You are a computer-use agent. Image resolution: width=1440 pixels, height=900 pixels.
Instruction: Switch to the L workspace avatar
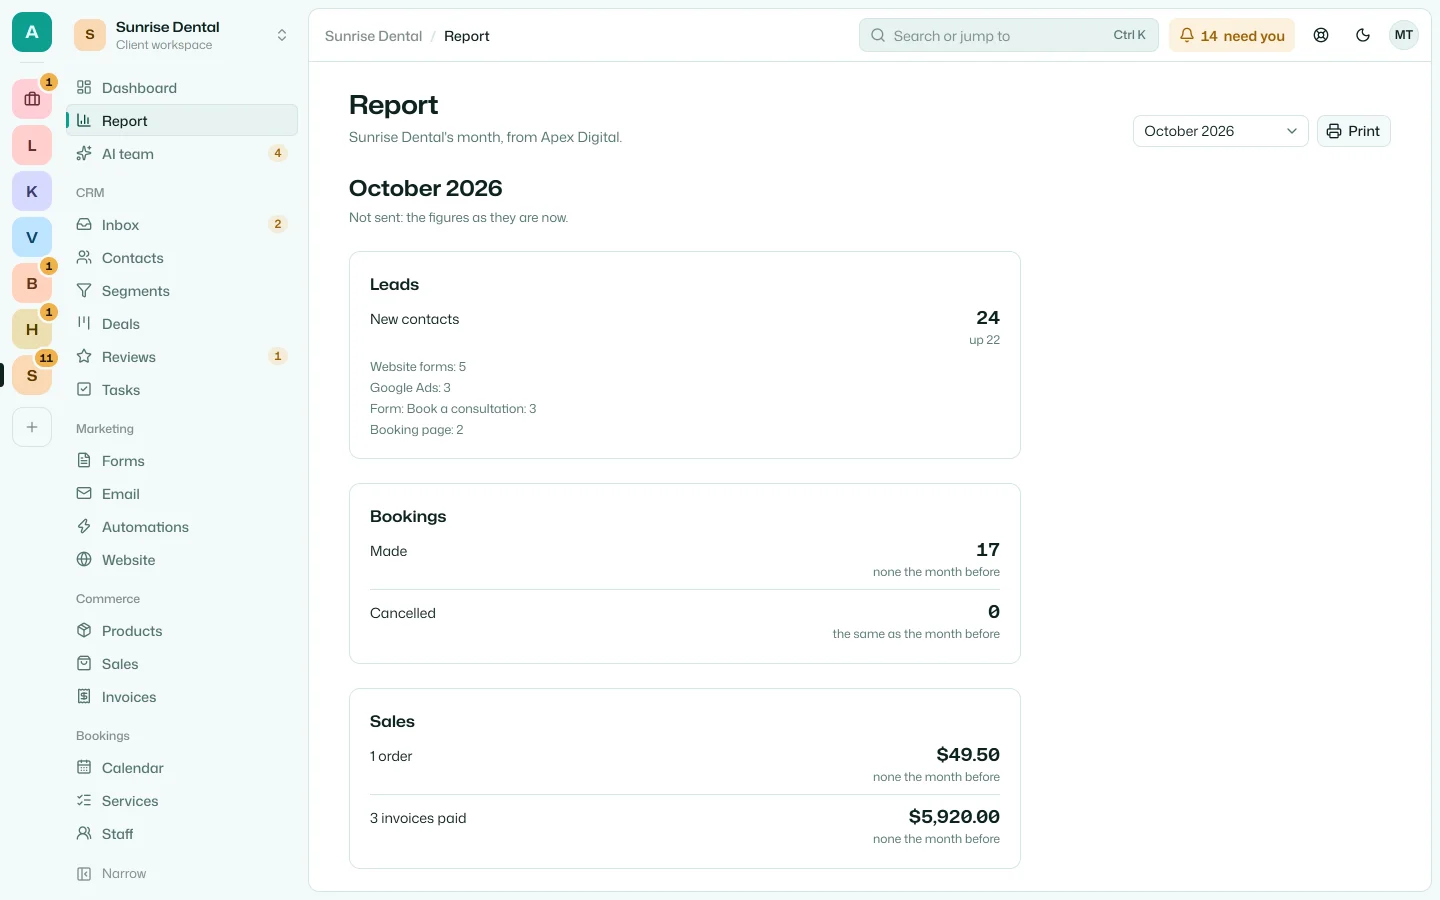[32, 145]
